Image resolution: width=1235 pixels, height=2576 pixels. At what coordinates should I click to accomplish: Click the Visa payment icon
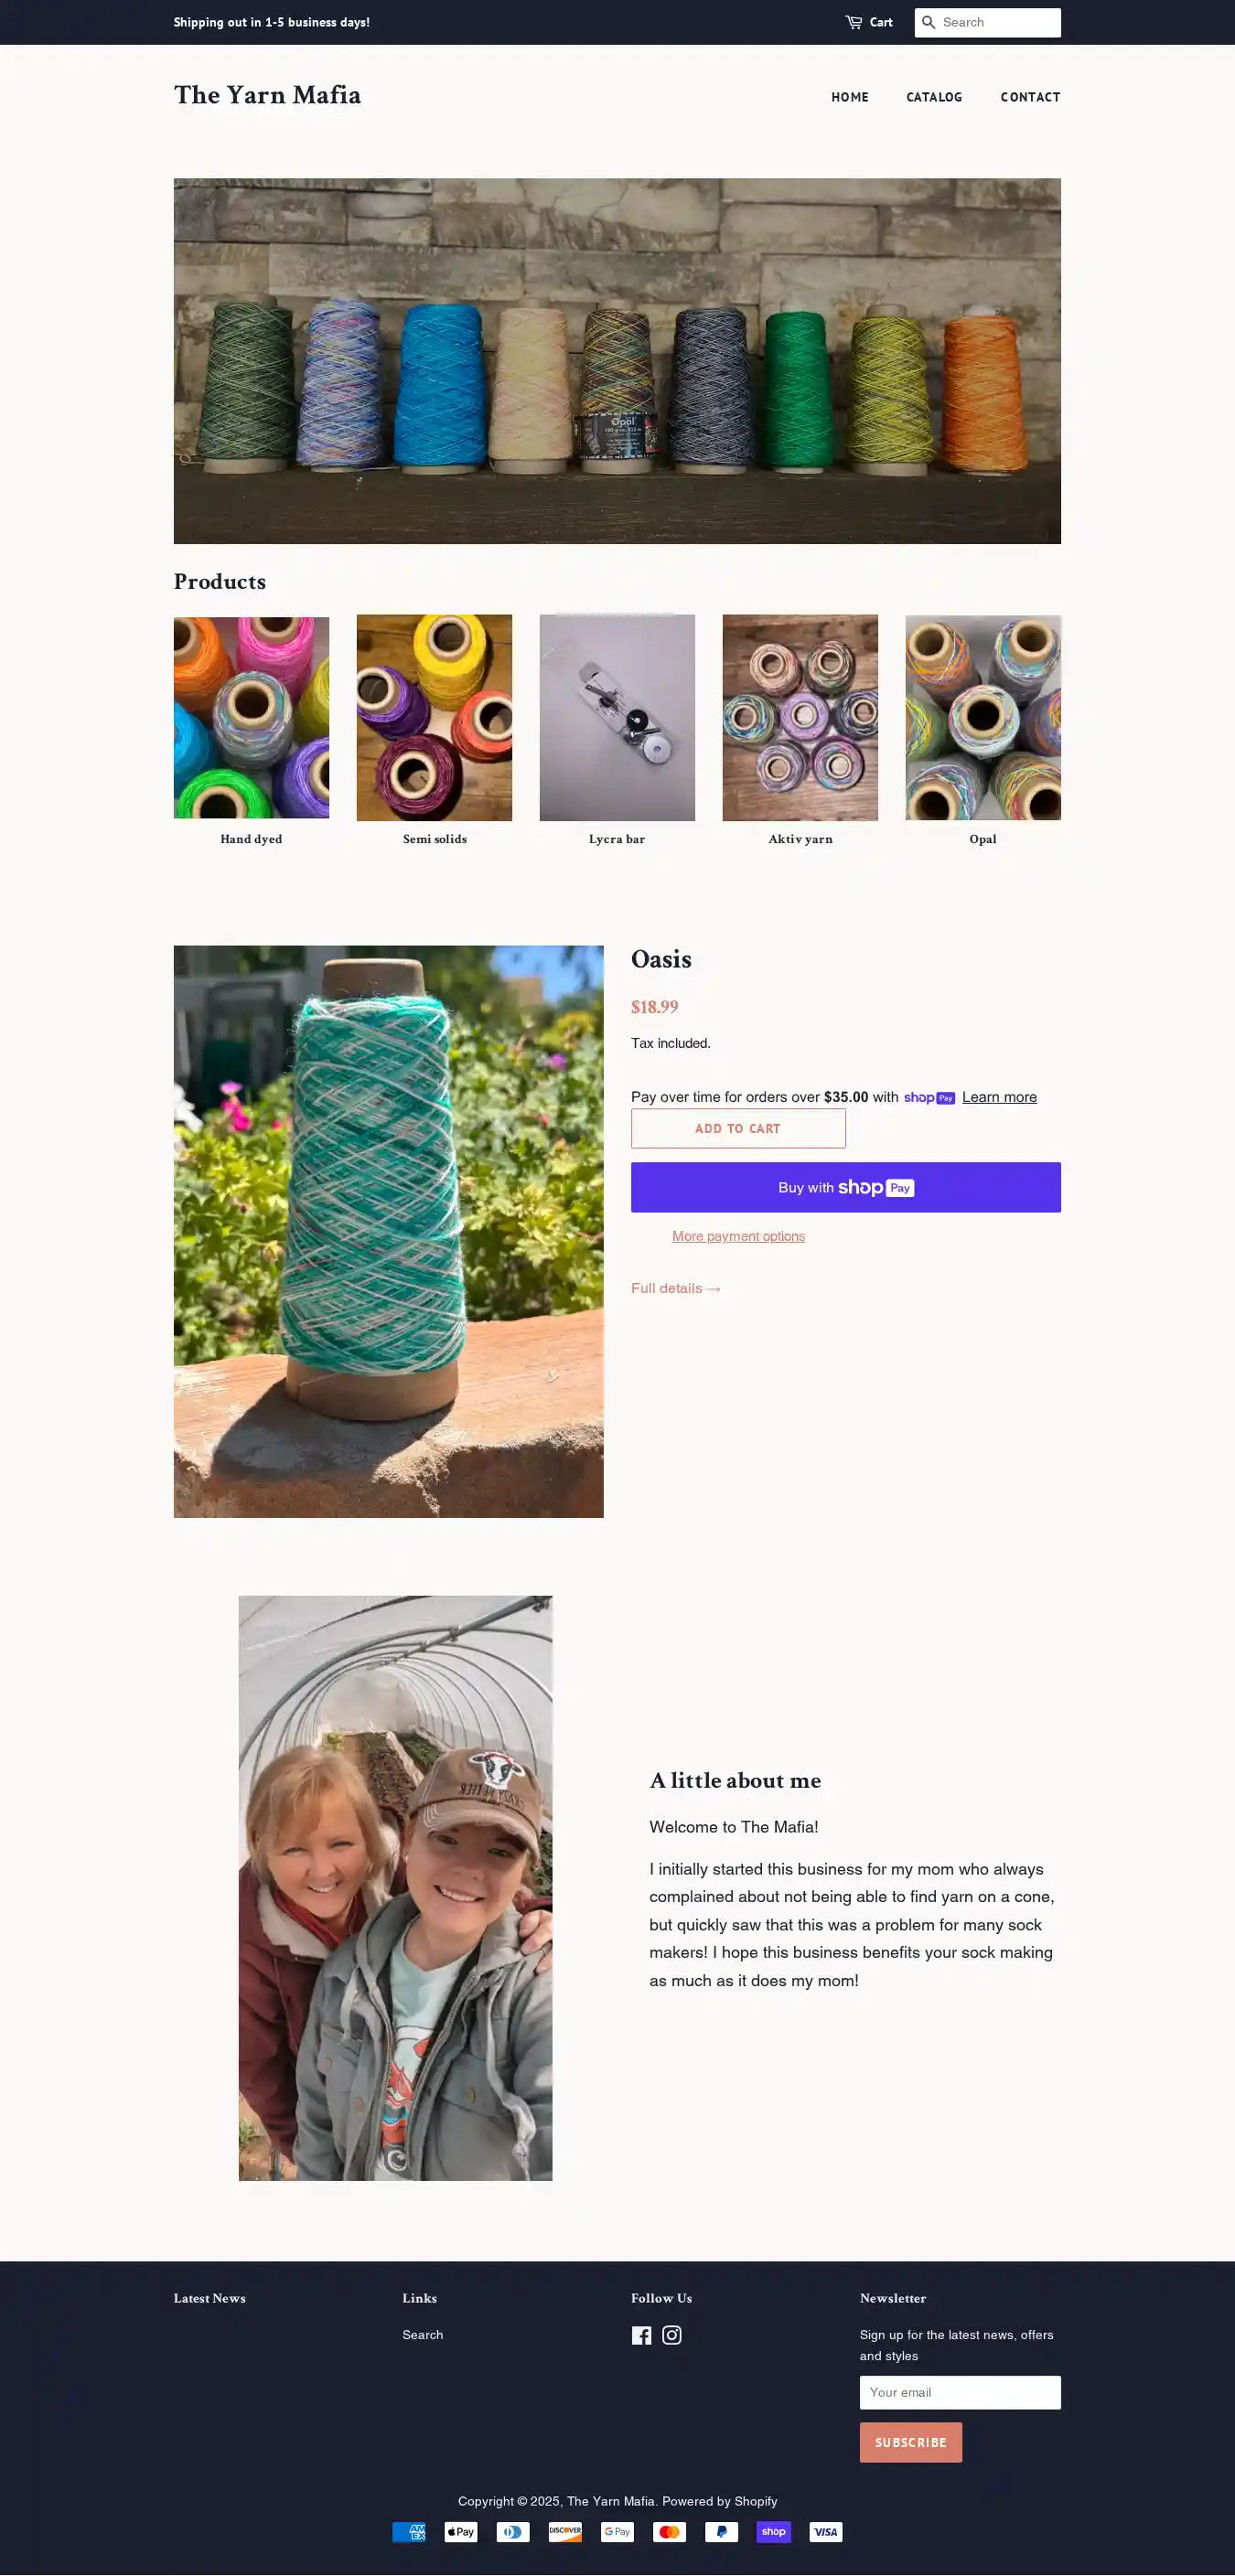[x=825, y=2531]
